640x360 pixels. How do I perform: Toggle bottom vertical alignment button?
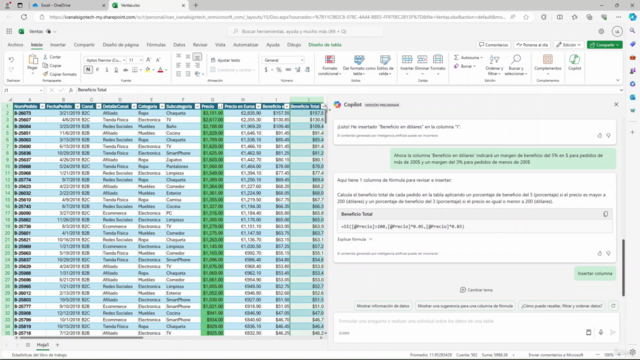coord(197,56)
